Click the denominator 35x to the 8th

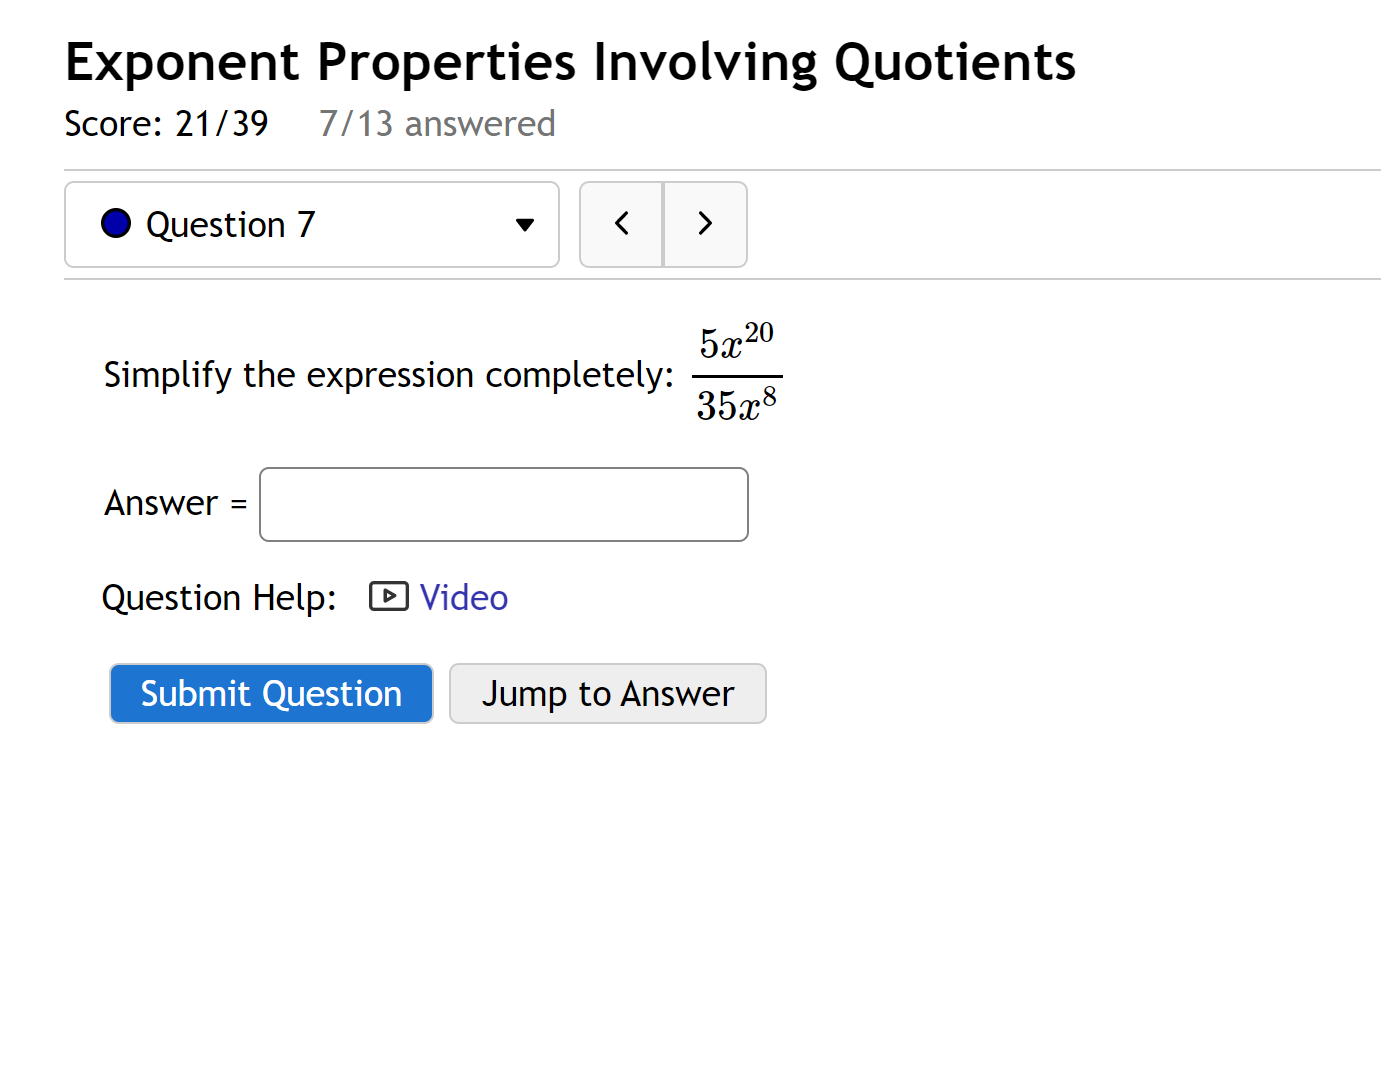point(736,405)
